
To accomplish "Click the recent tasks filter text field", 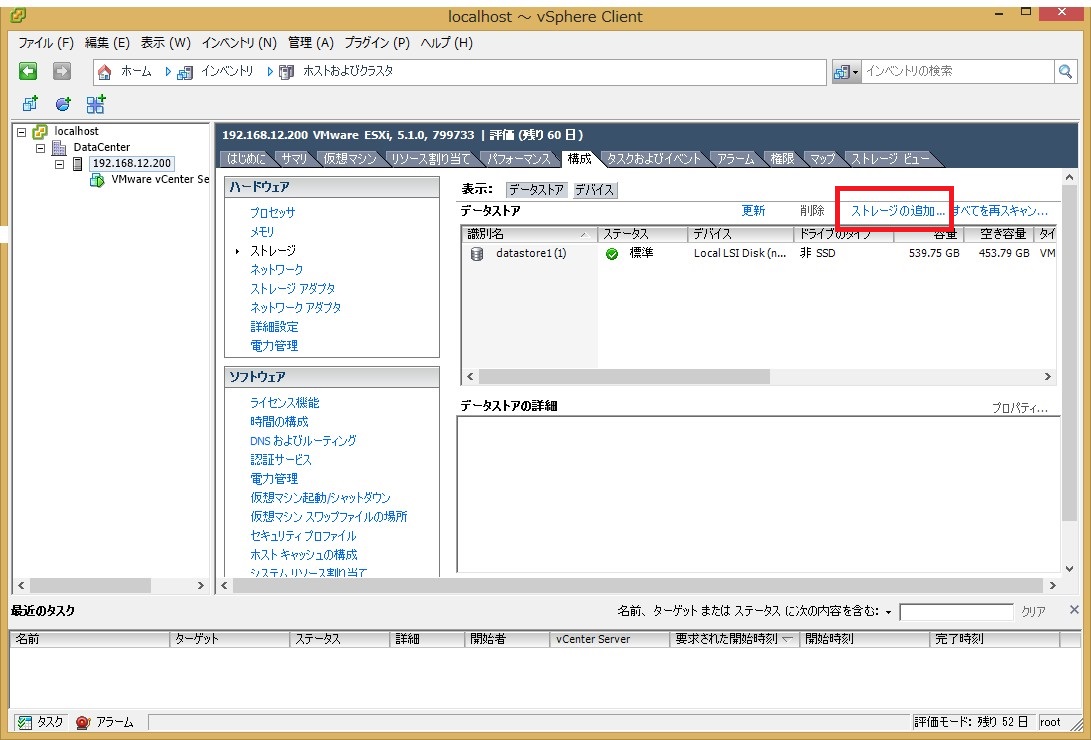I will coord(957,612).
